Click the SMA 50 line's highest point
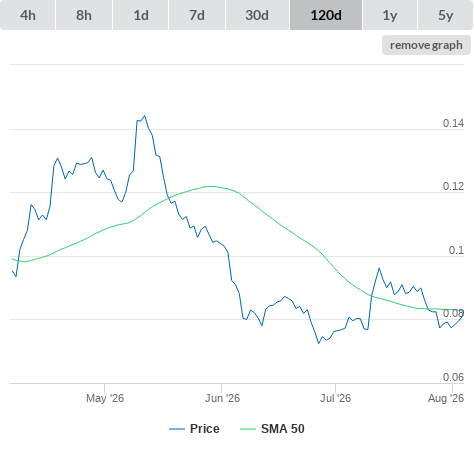474x455 pixels. pyautogui.click(x=211, y=186)
